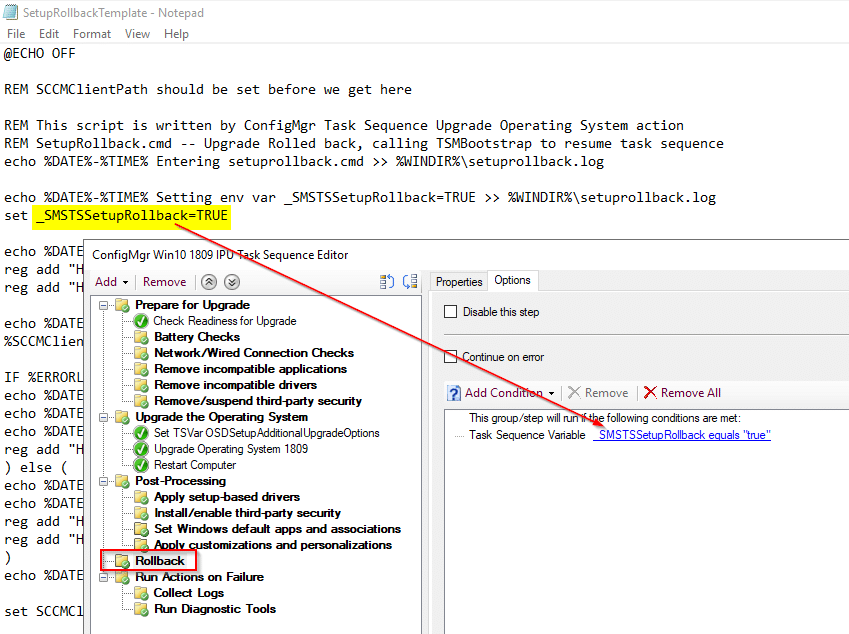
Task: Open the SMSTSSetupRollback equals true condition link
Action: click(x=682, y=435)
